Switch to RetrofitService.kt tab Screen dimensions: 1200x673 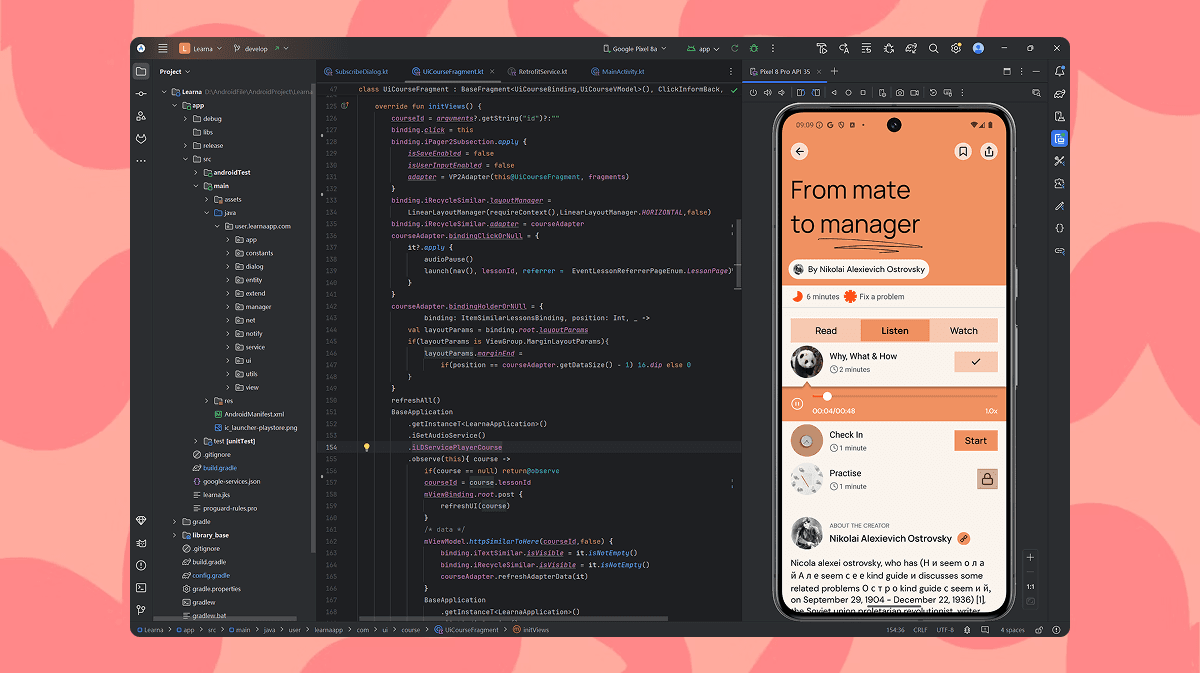point(537,72)
